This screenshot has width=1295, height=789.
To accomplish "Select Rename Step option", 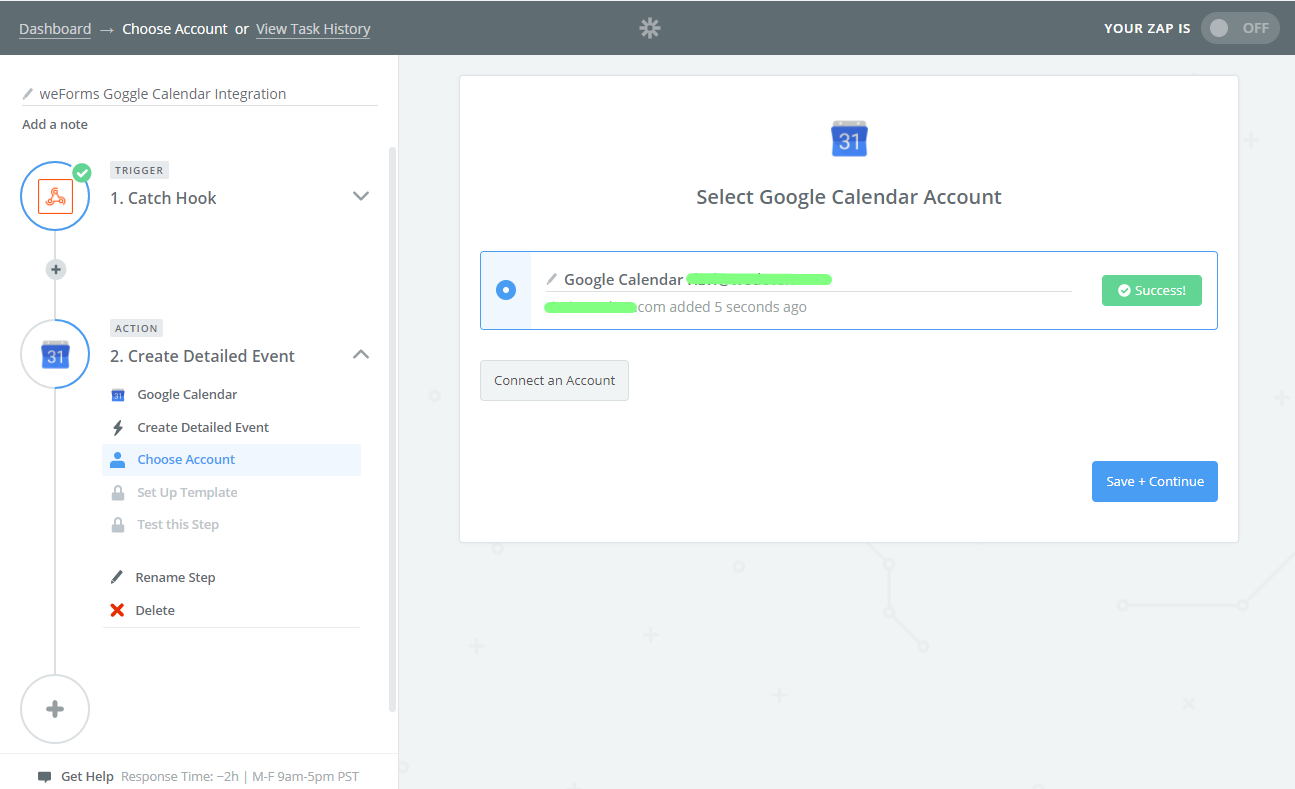I will pyautogui.click(x=175, y=577).
